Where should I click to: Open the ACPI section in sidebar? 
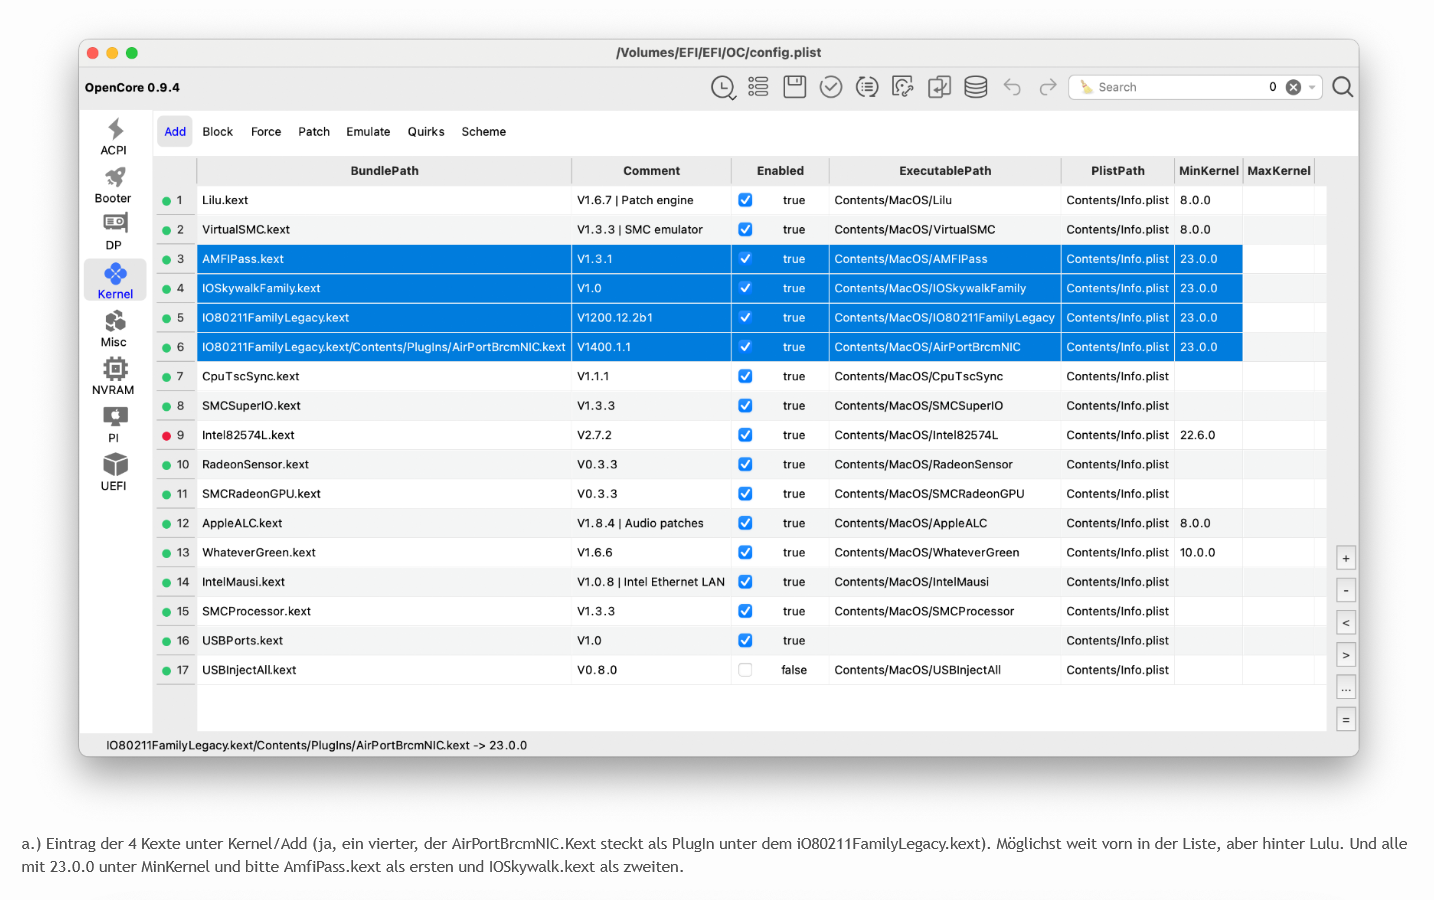(114, 136)
